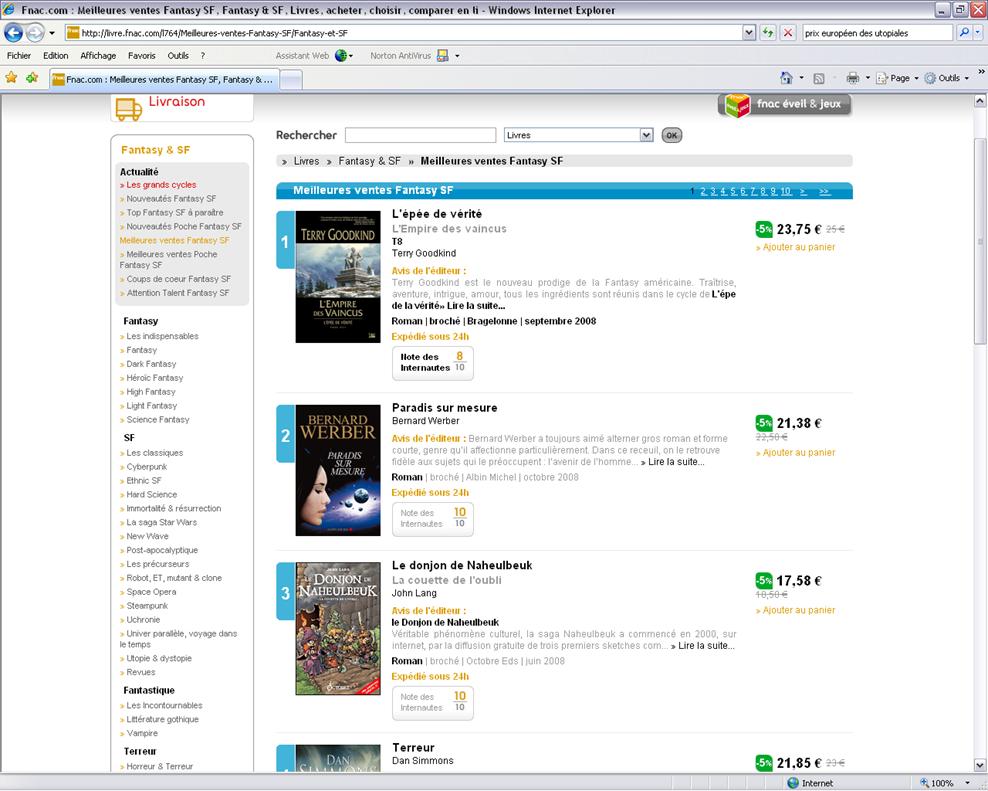
Task: Click the Norton AntiVirus icon
Action: tap(443, 55)
